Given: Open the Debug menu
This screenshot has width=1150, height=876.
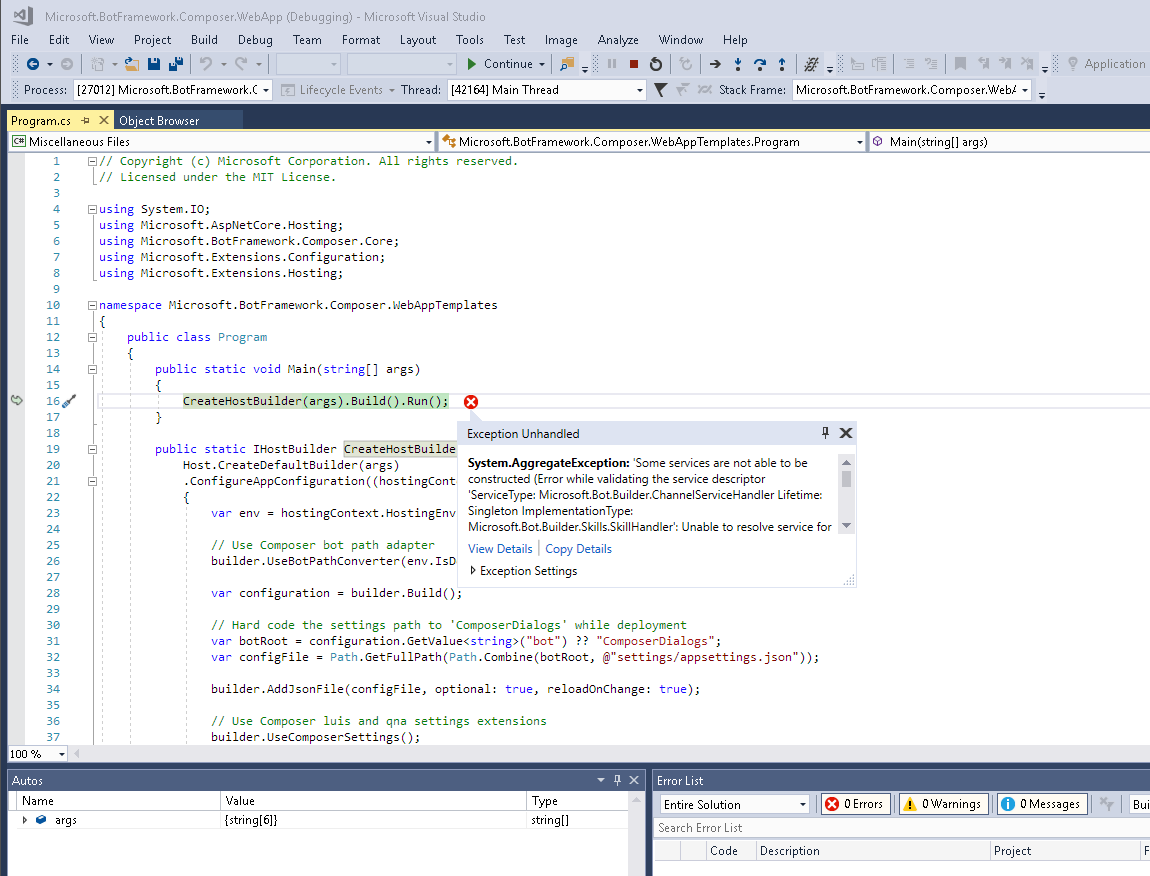Looking at the screenshot, I should (254, 40).
